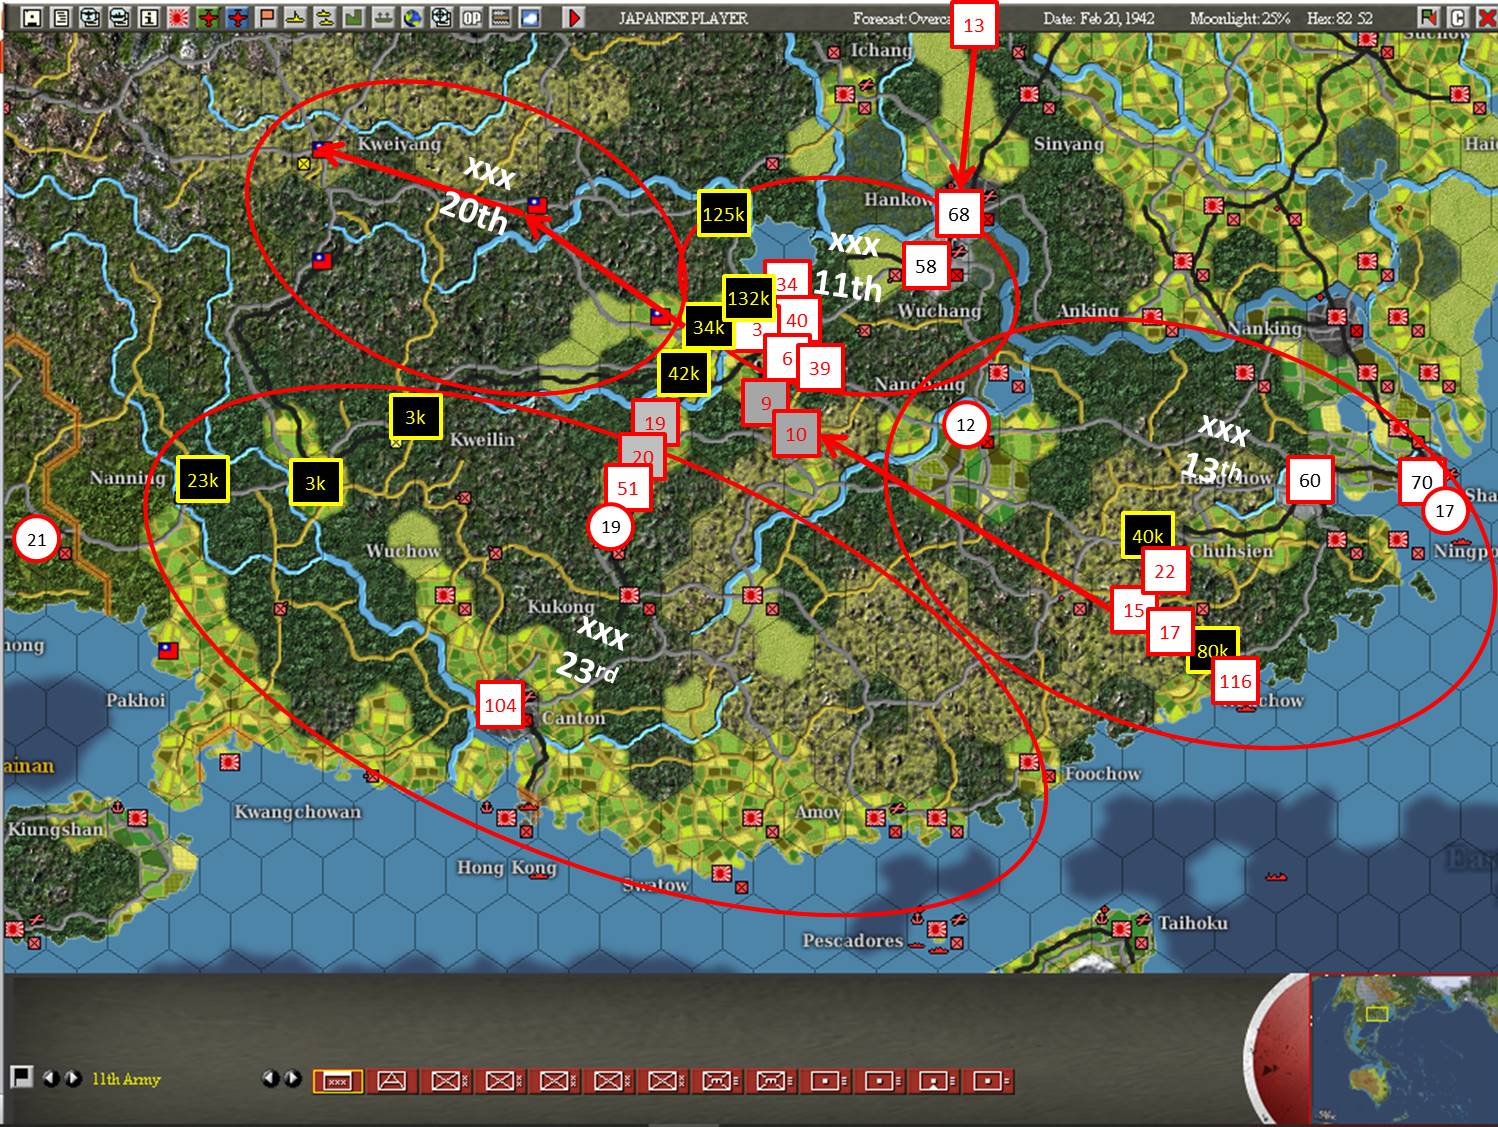Click the 'Moonlight: 25%' status text
This screenshot has height=1127, width=1498.
pos(1240,18)
